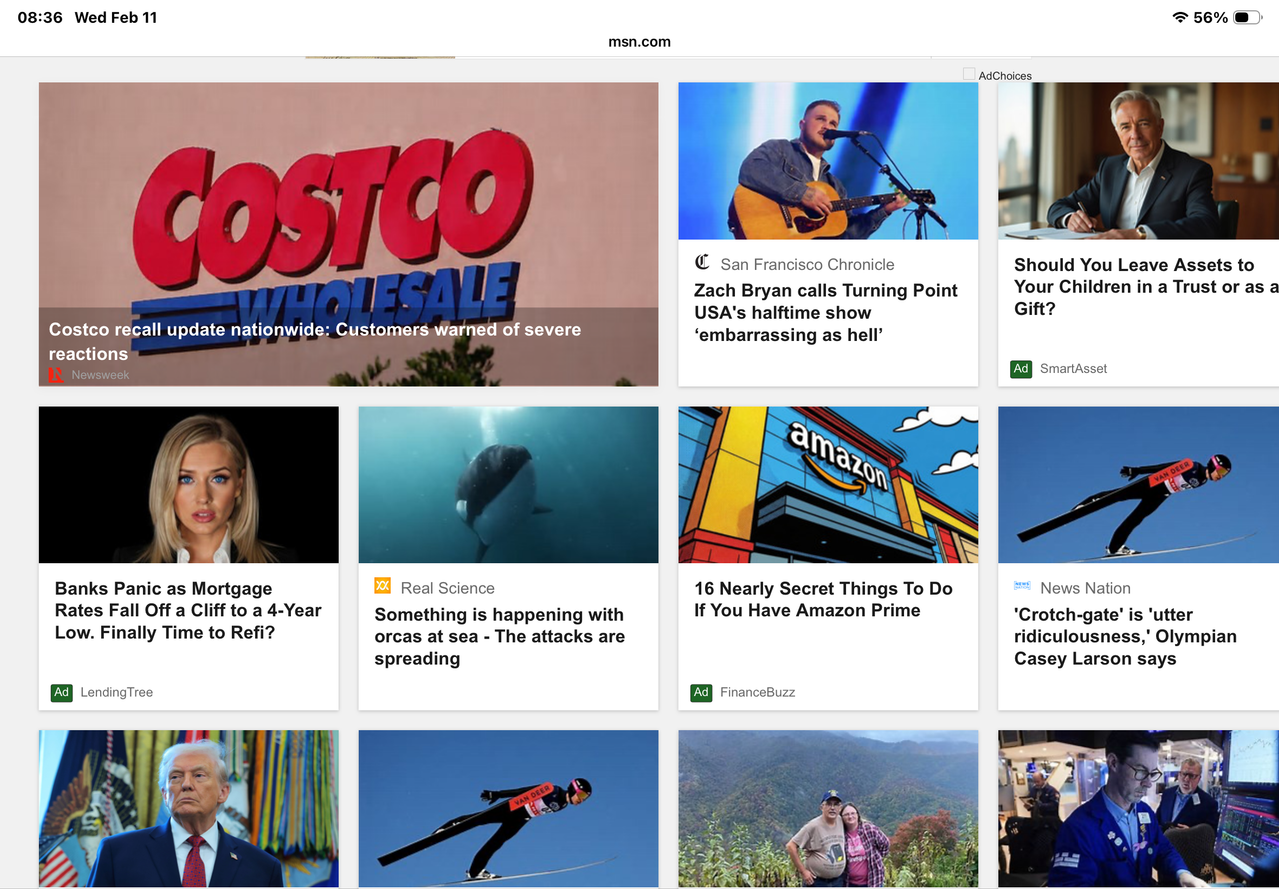
Task: Tap the FinanceBuzz advertiser name
Action: point(757,692)
